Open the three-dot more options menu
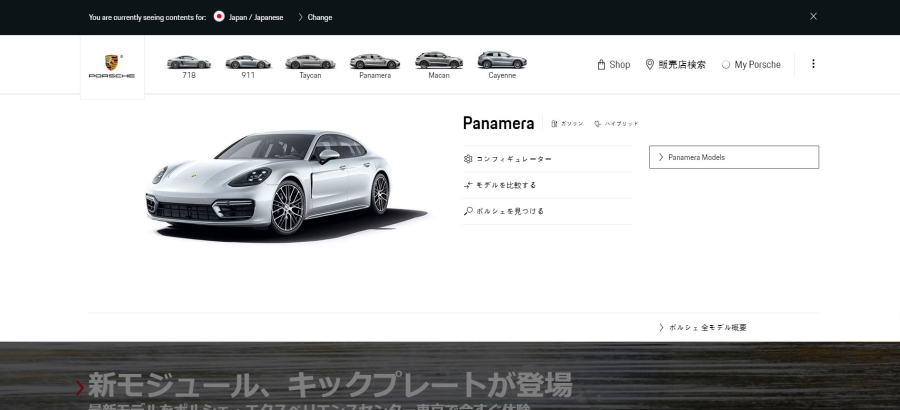 [813, 64]
